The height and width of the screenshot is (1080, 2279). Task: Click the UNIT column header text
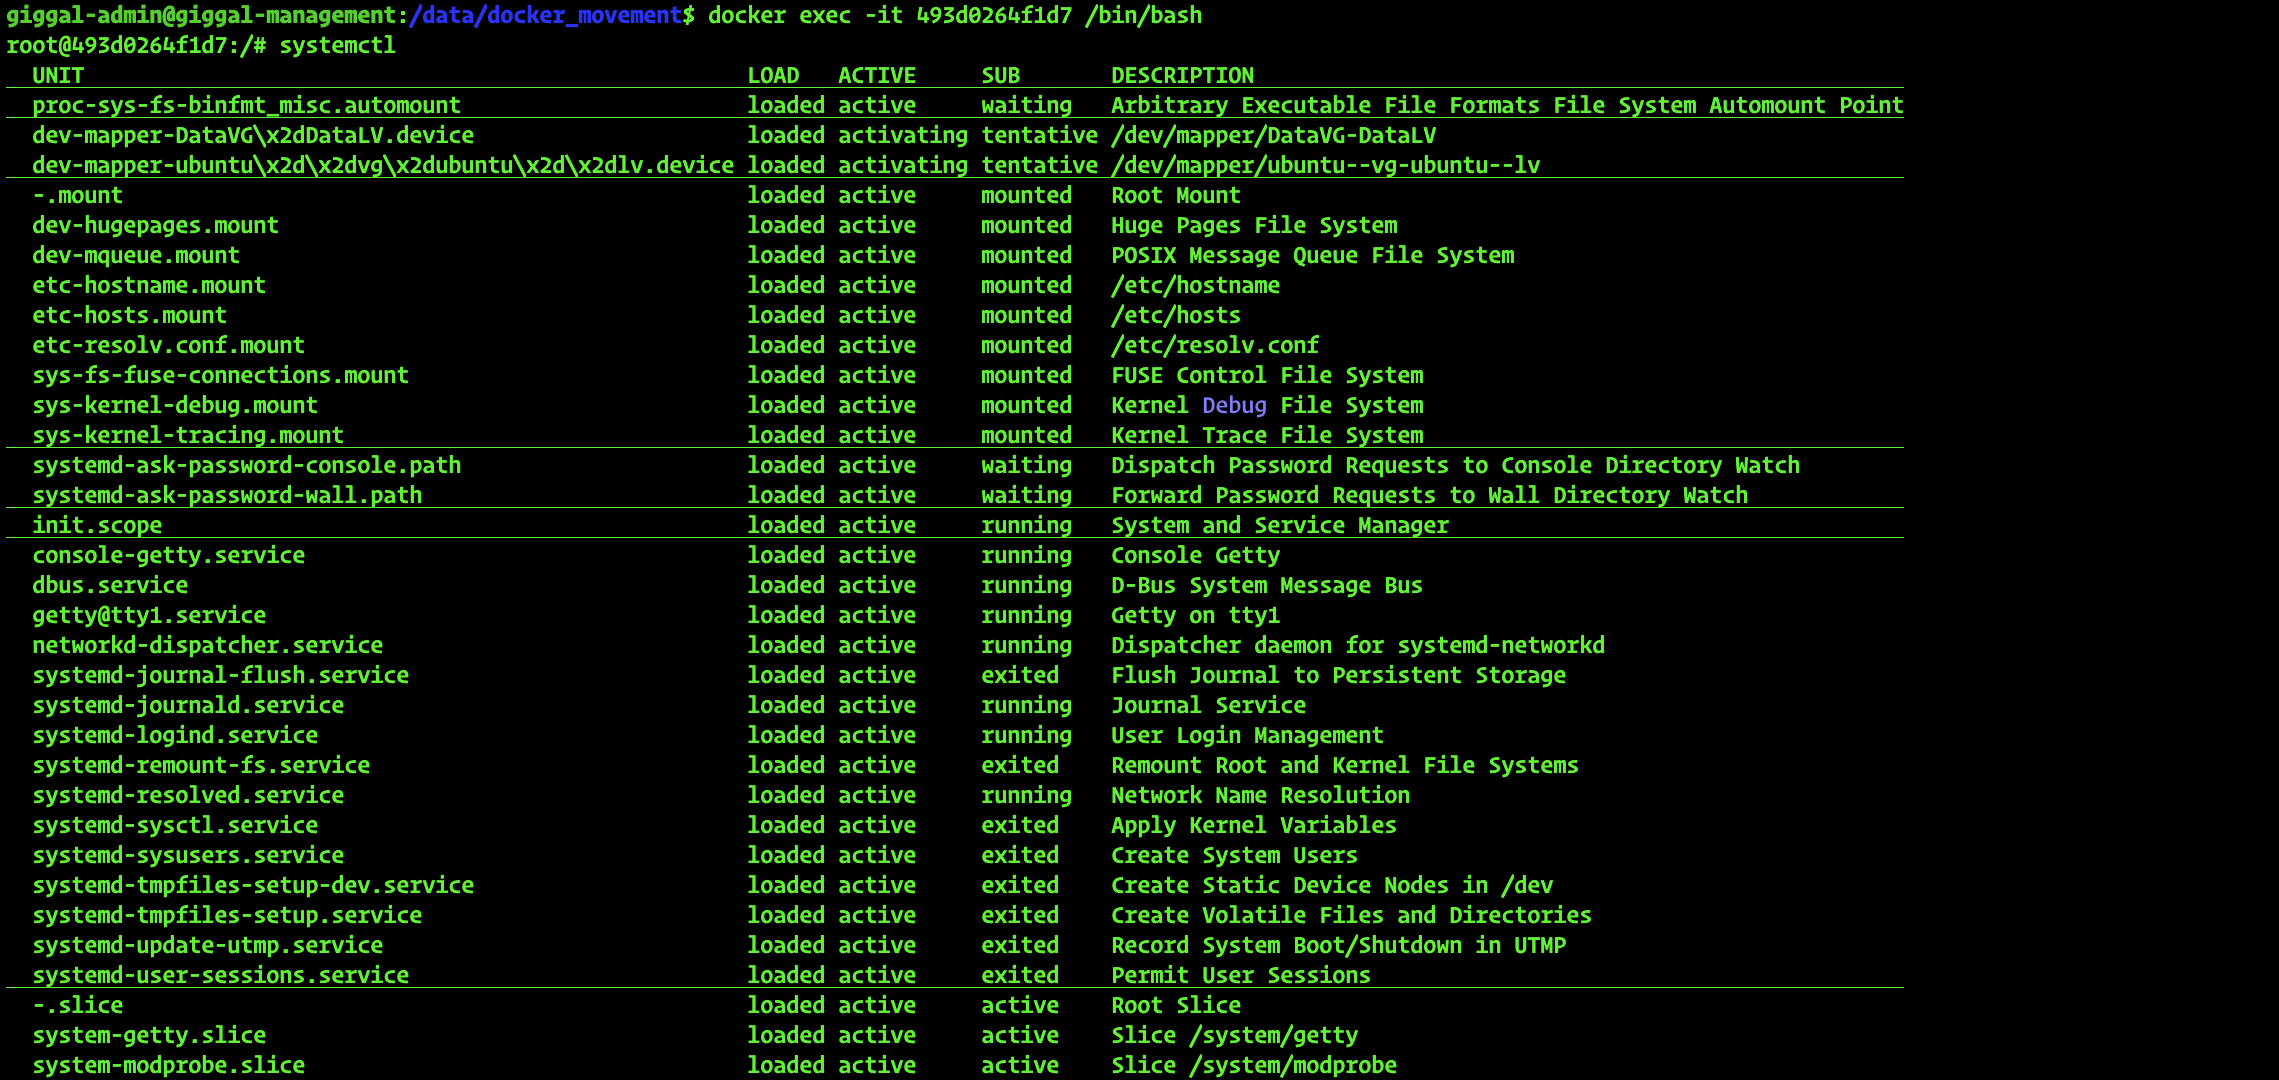[x=58, y=76]
